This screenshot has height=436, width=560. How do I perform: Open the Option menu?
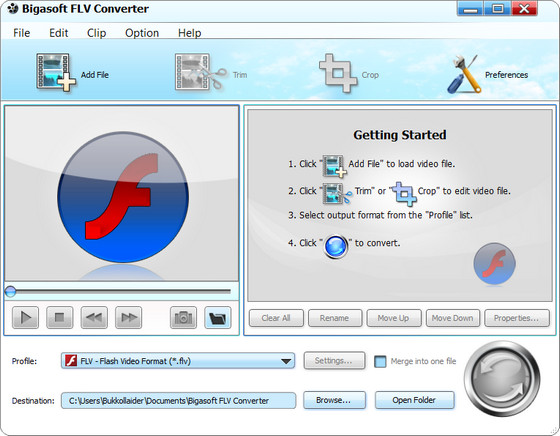(x=142, y=33)
